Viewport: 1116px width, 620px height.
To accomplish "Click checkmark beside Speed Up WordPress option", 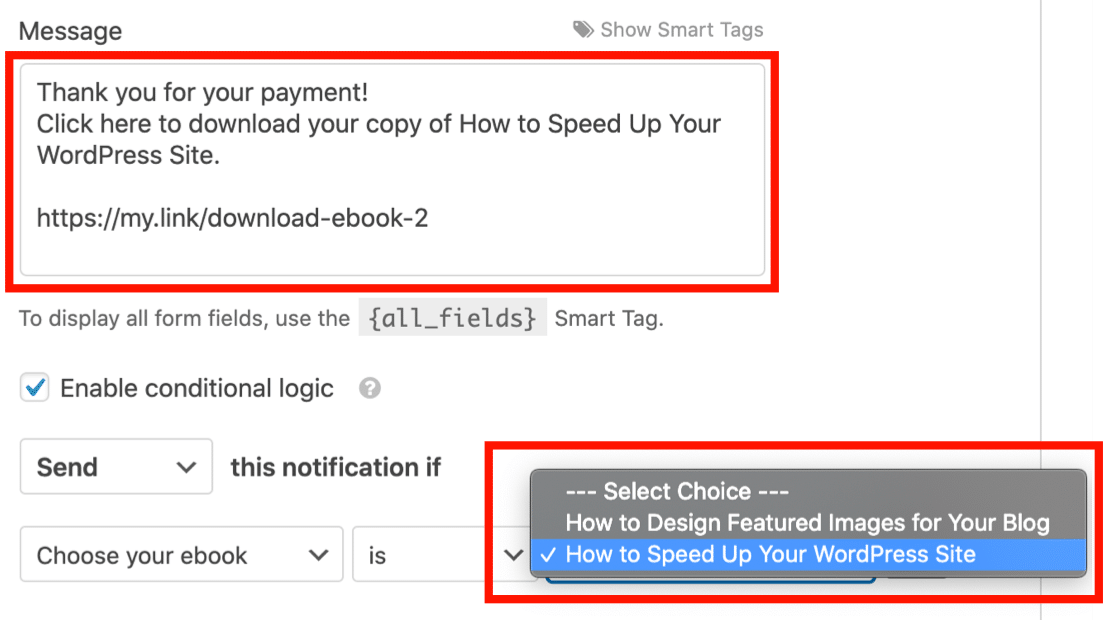I will [548, 555].
